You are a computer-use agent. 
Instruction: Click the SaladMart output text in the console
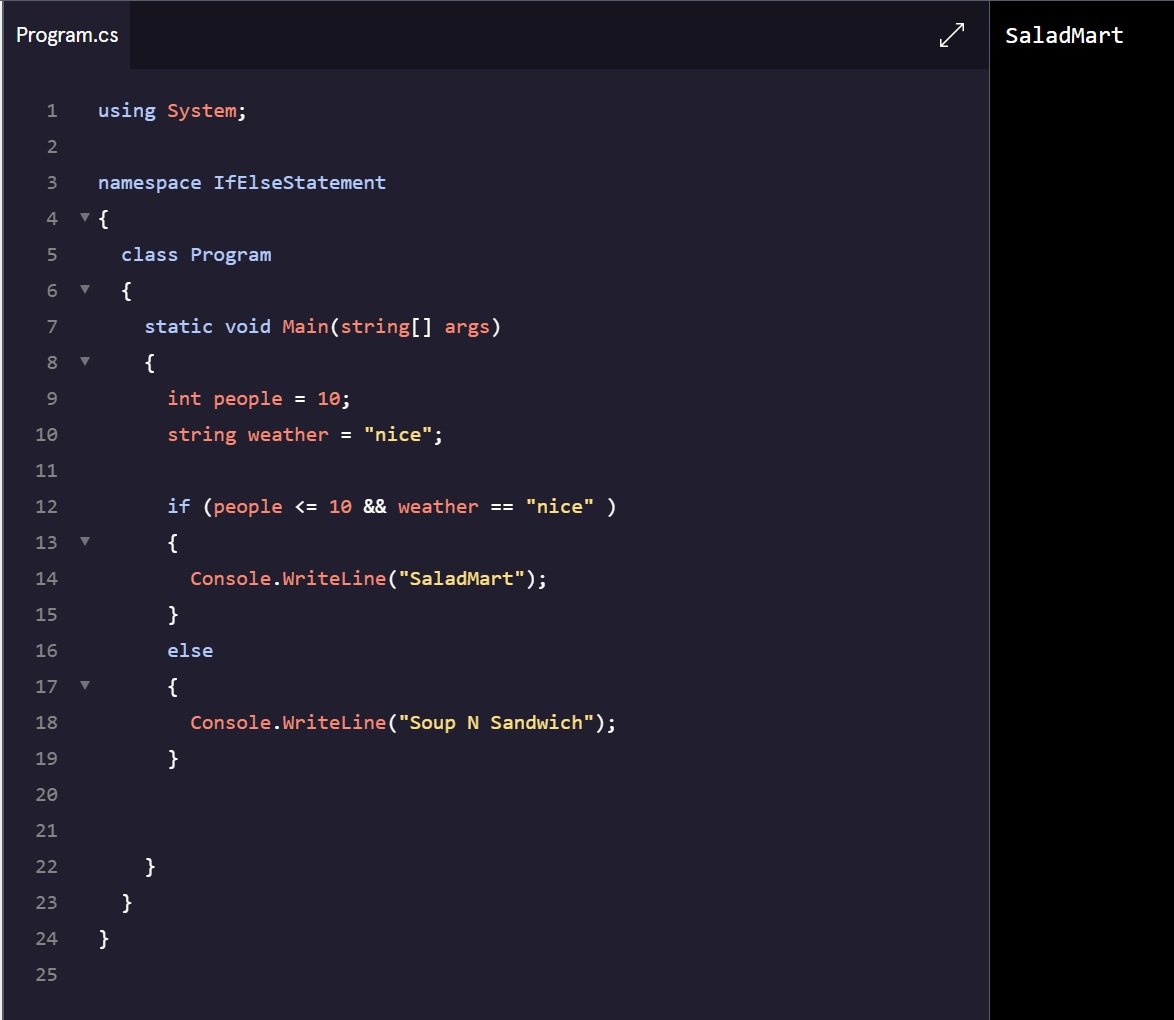point(1064,35)
